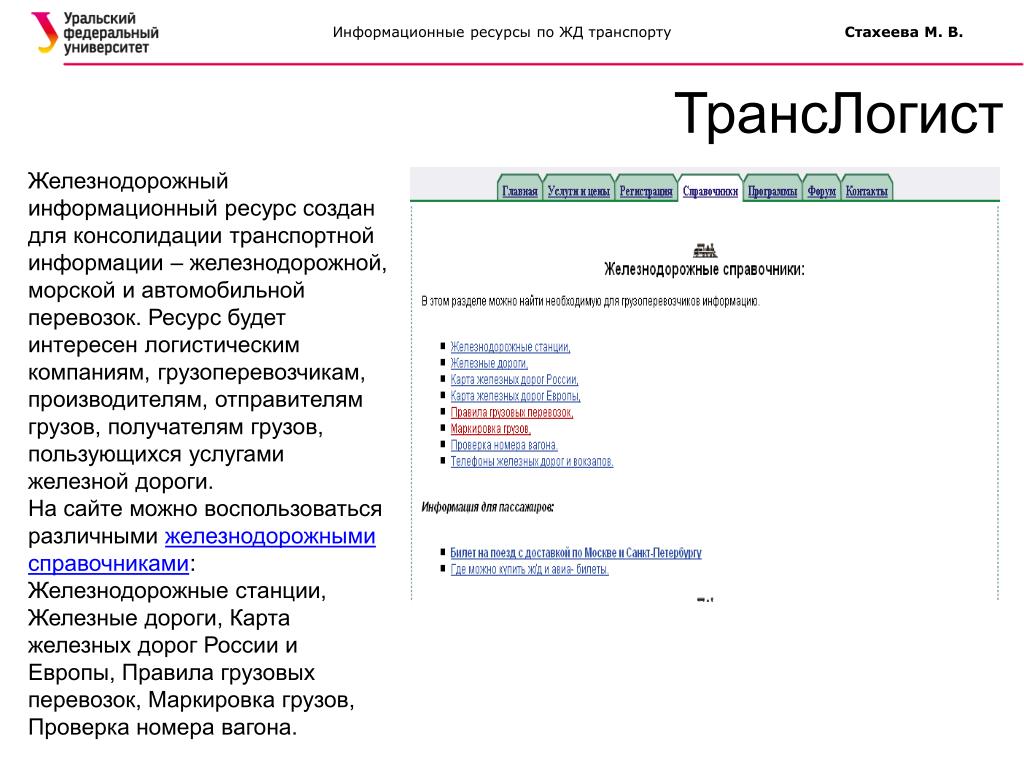Open the Программы tab
The image size is (1024, 768).
[x=773, y=190]
